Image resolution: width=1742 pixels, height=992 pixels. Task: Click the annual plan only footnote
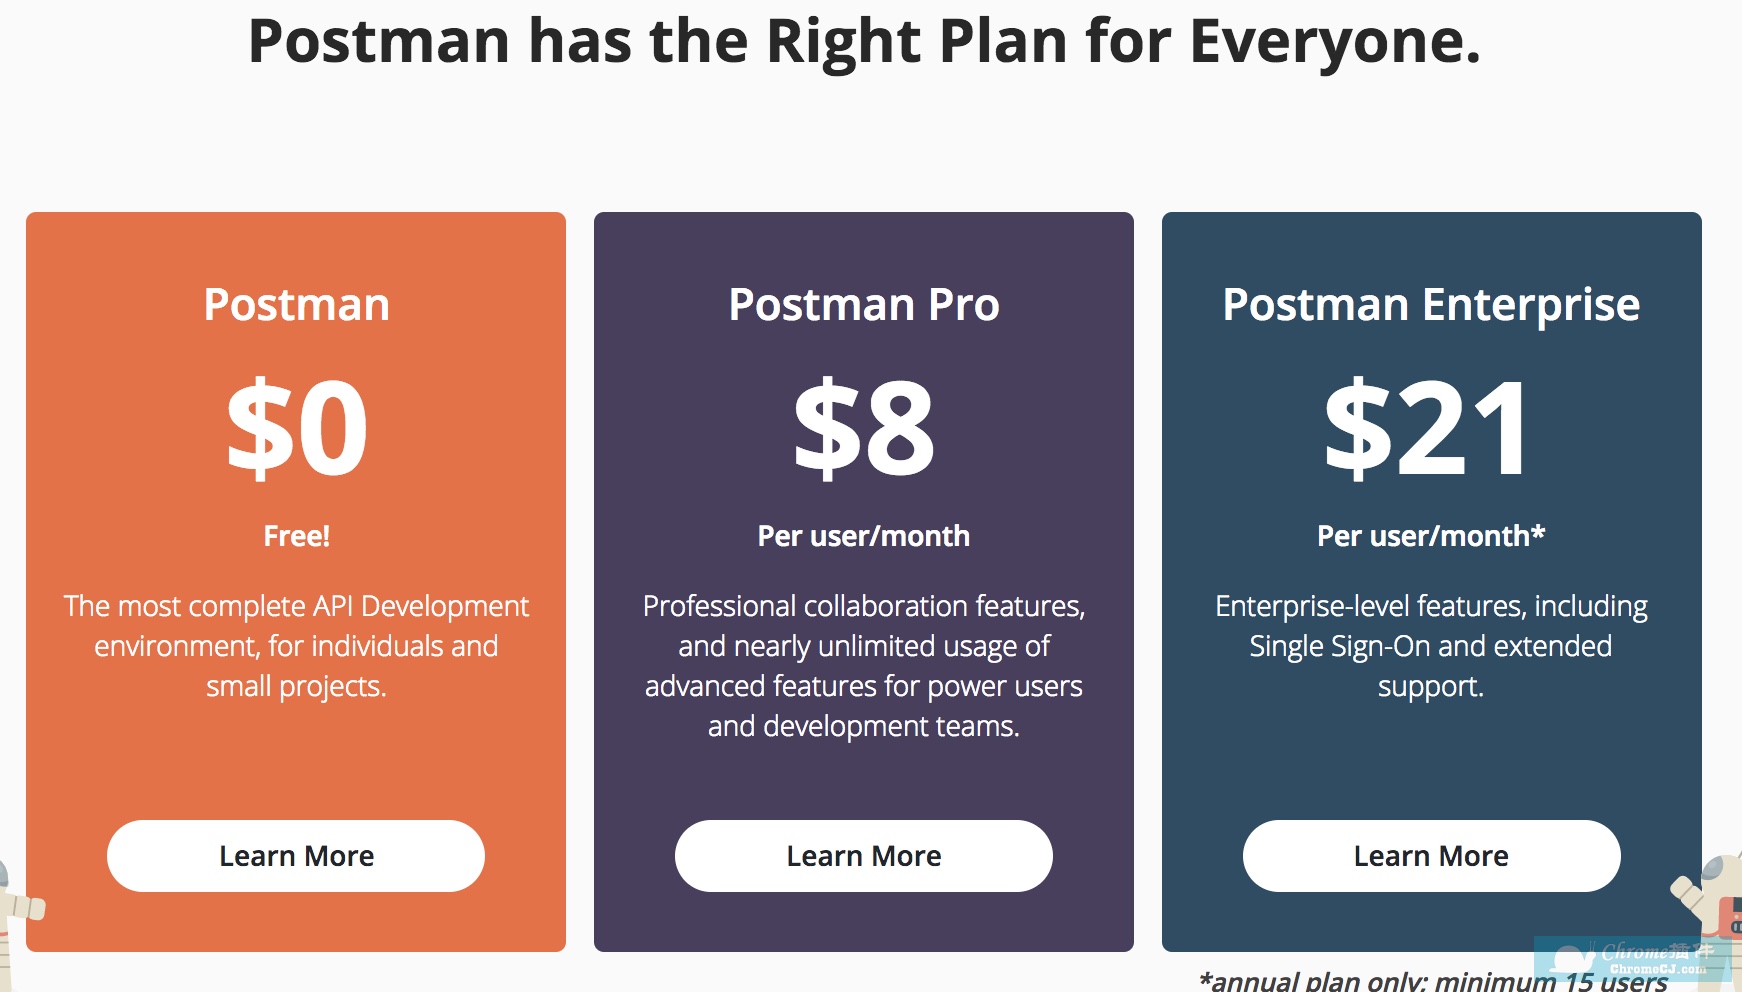tap(1433, 981)
